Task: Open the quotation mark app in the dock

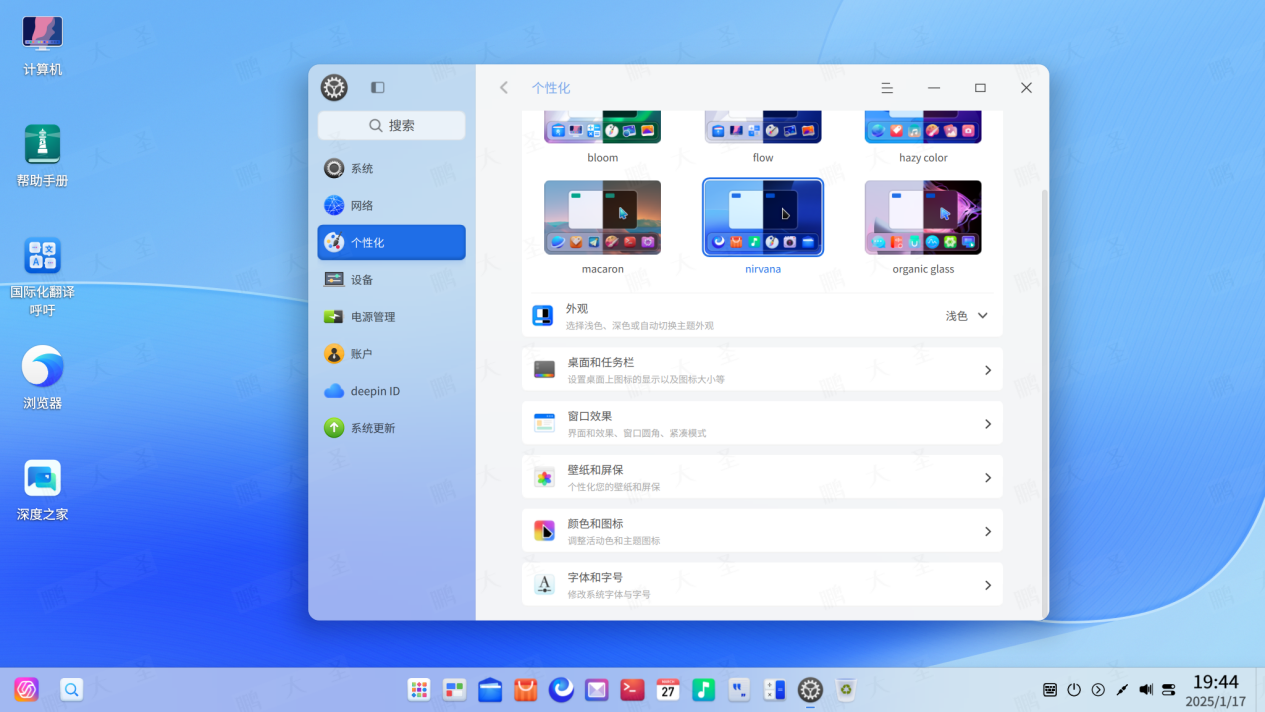Action: point(739,689)
